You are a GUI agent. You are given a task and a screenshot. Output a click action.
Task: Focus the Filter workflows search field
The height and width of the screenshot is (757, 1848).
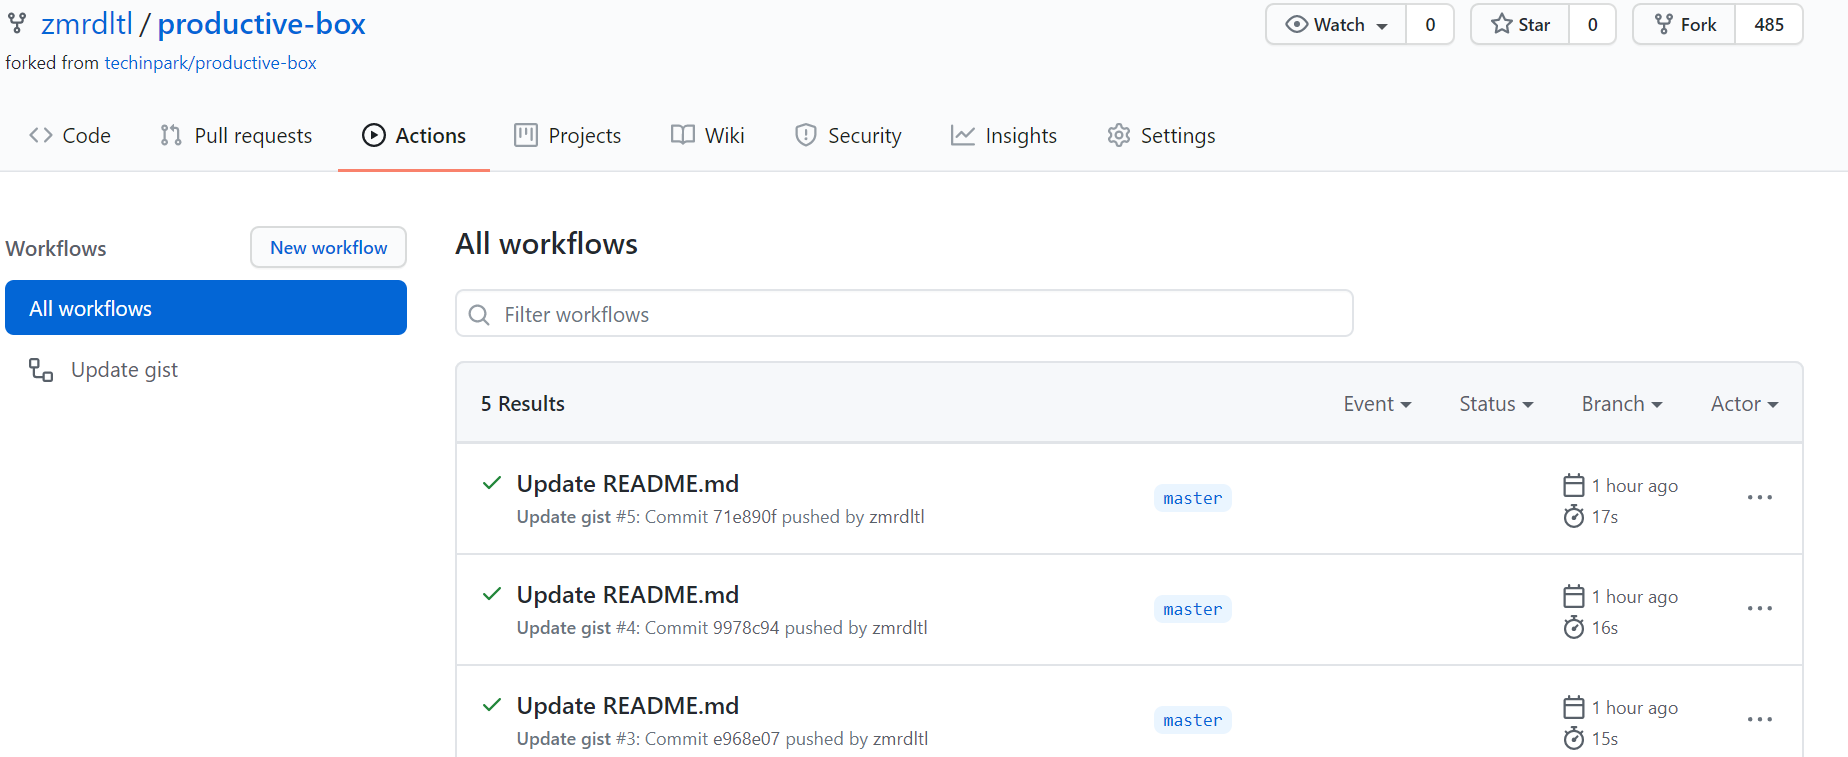[904, 314]
